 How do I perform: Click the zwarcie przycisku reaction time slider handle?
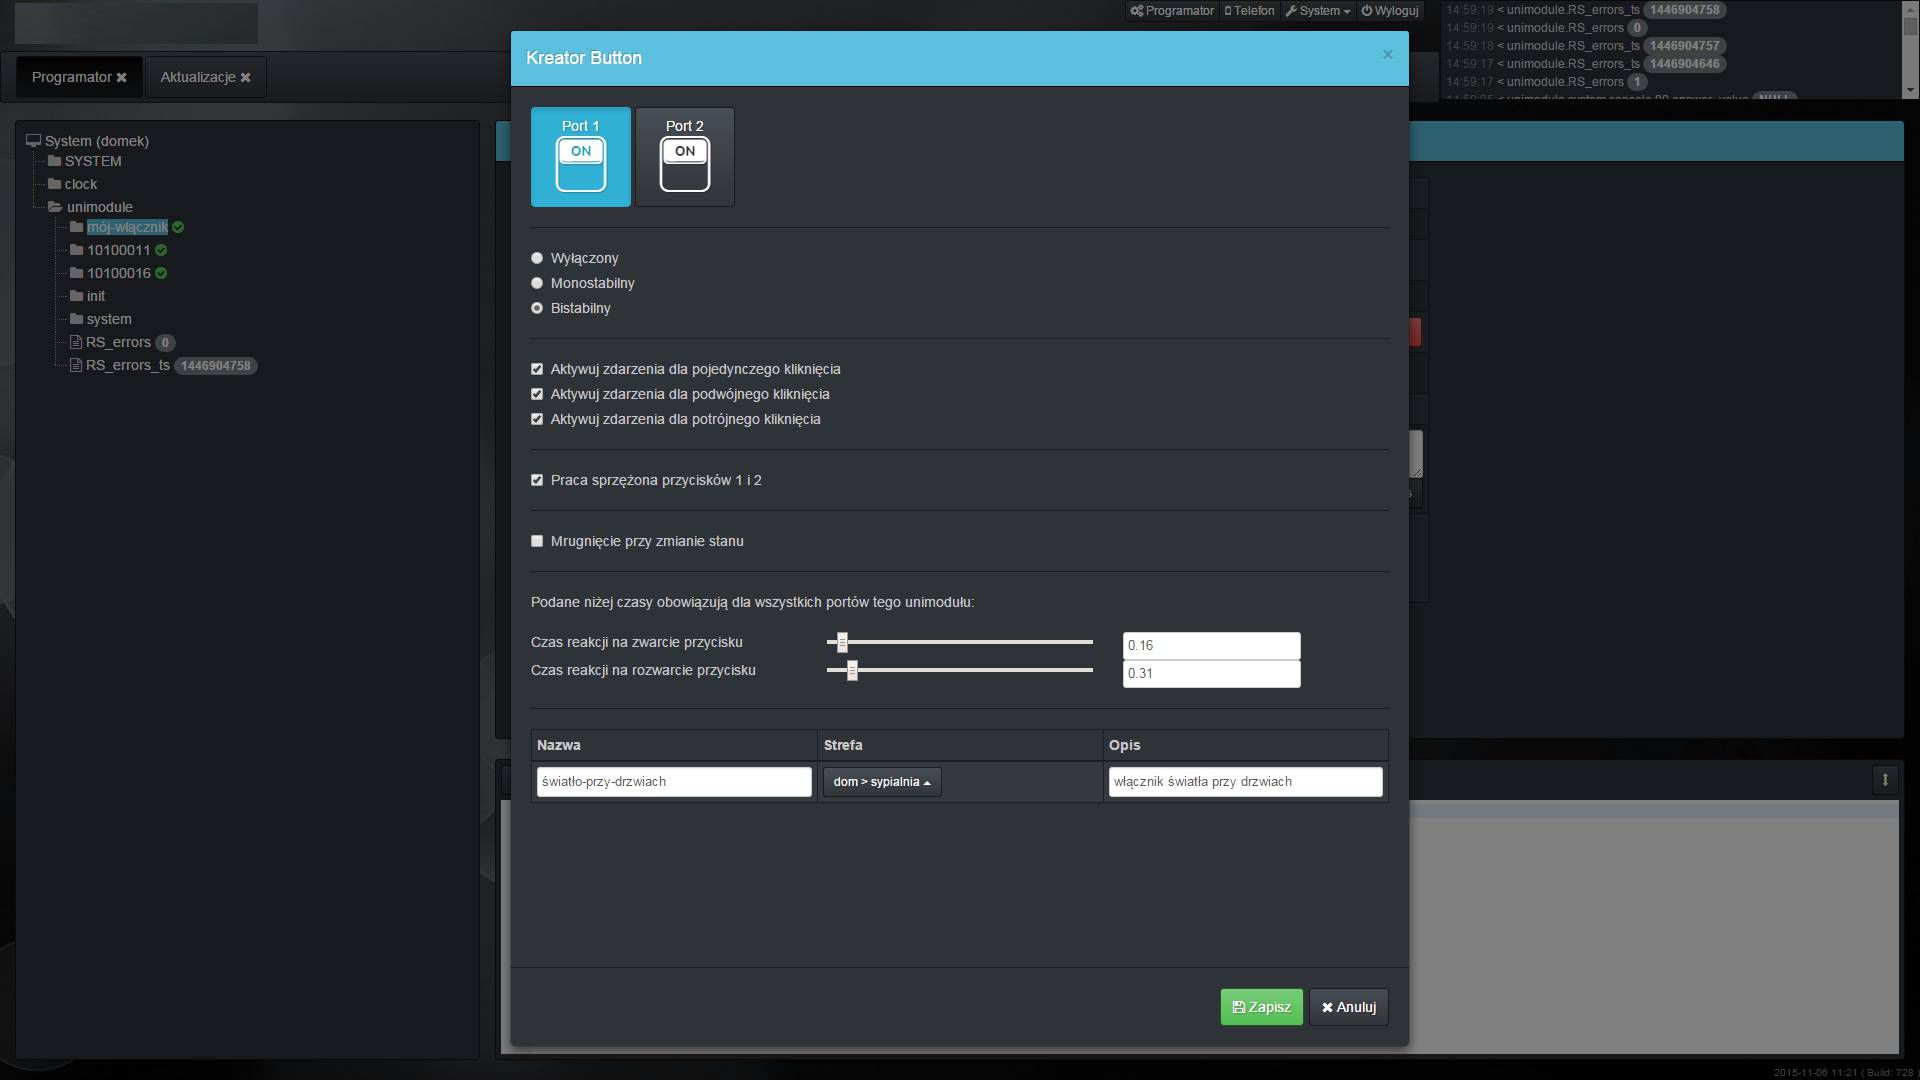(x=842, y=642)
